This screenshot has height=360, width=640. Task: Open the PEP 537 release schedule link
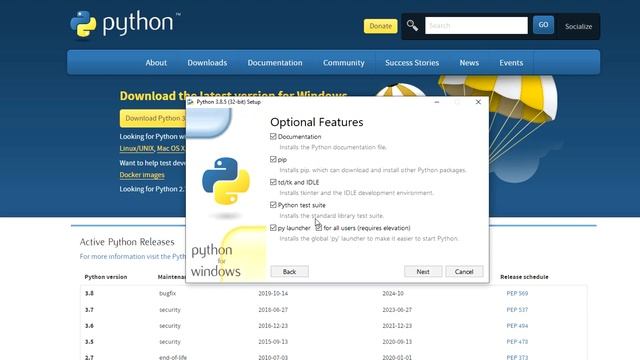(x=517, y=309)
